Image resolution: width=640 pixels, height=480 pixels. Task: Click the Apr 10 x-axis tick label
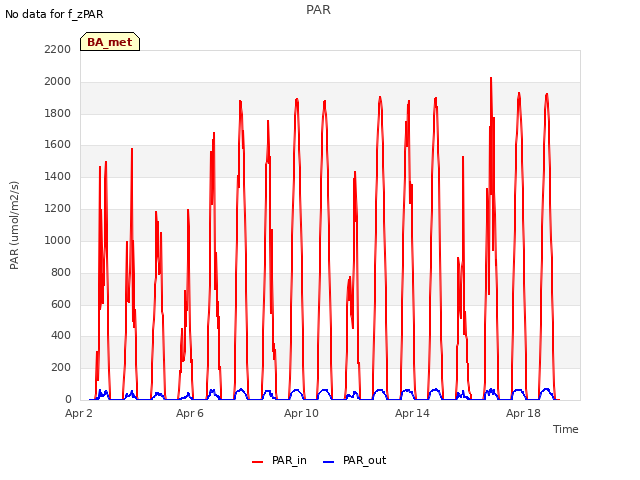301,413
